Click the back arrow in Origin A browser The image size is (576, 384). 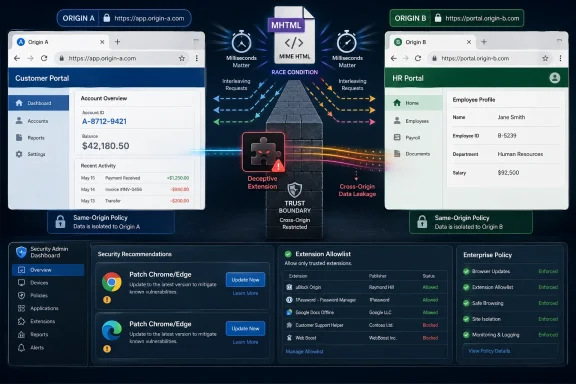[x=17, y=58]
